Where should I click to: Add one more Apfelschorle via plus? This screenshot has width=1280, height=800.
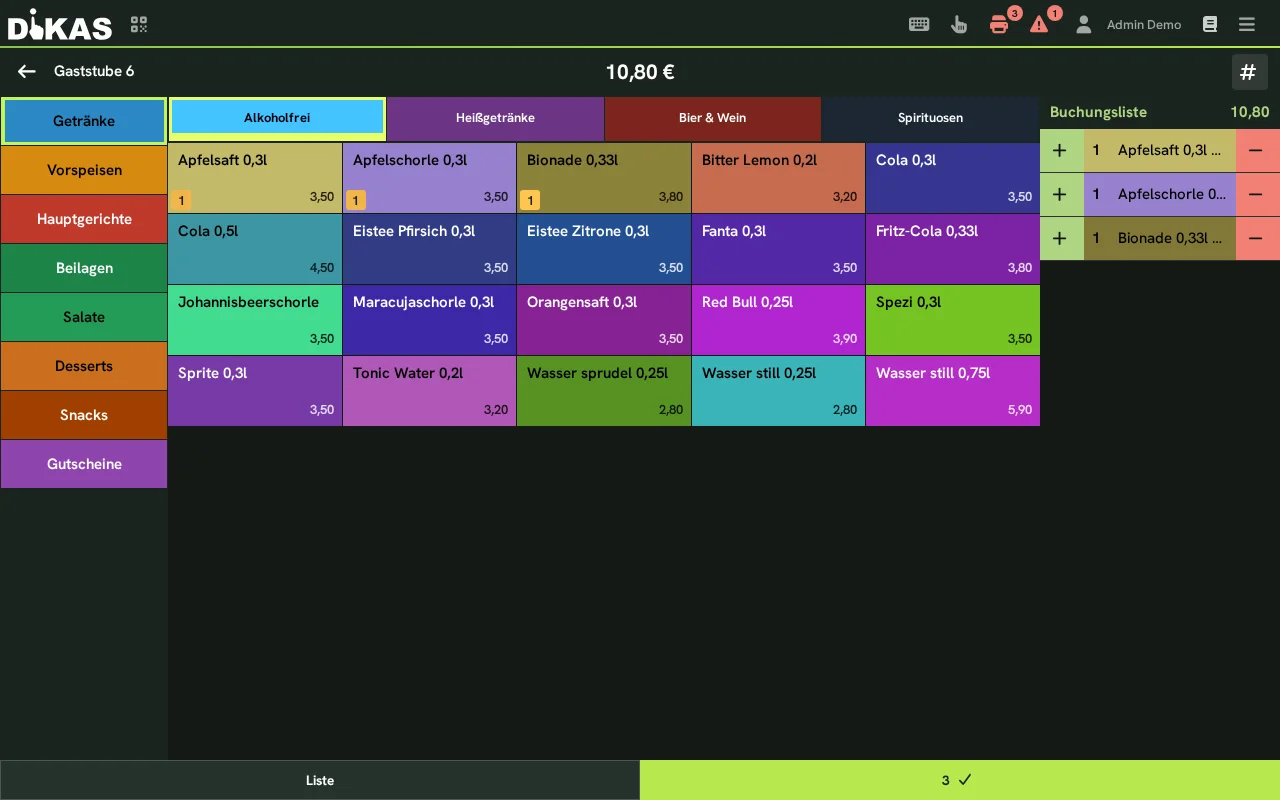point(1061,194)
